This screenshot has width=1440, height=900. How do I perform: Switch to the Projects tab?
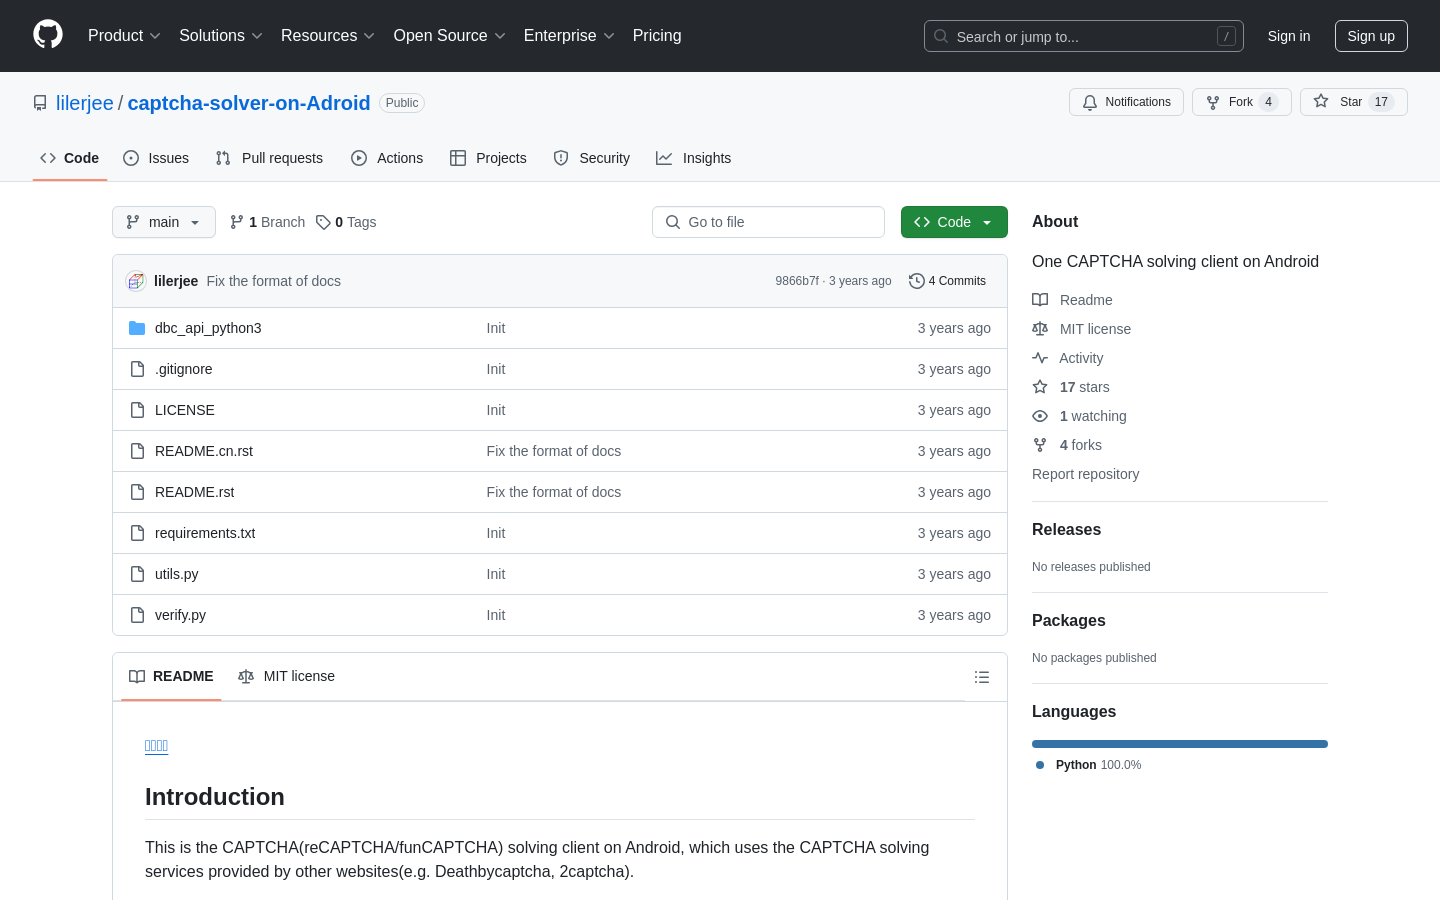click(488, 158)
